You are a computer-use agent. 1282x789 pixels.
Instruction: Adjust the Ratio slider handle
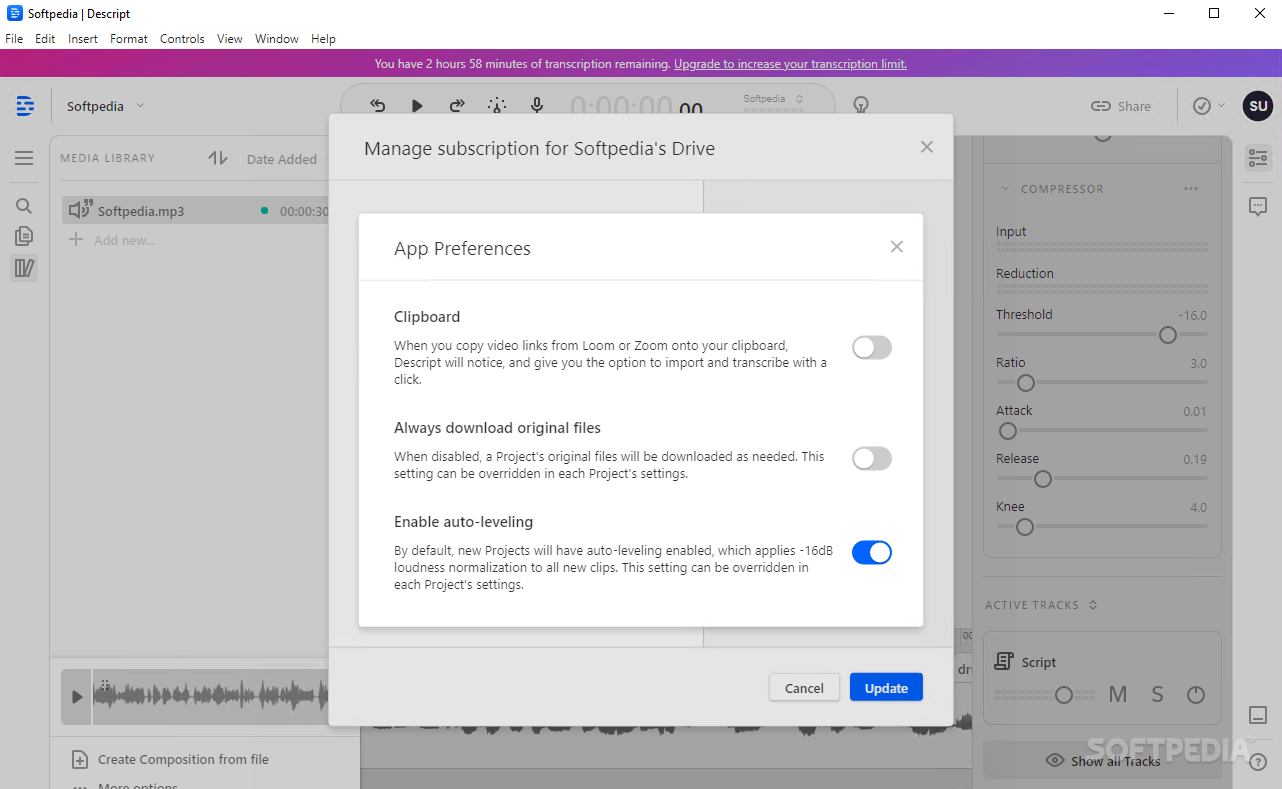(1025, 383)
